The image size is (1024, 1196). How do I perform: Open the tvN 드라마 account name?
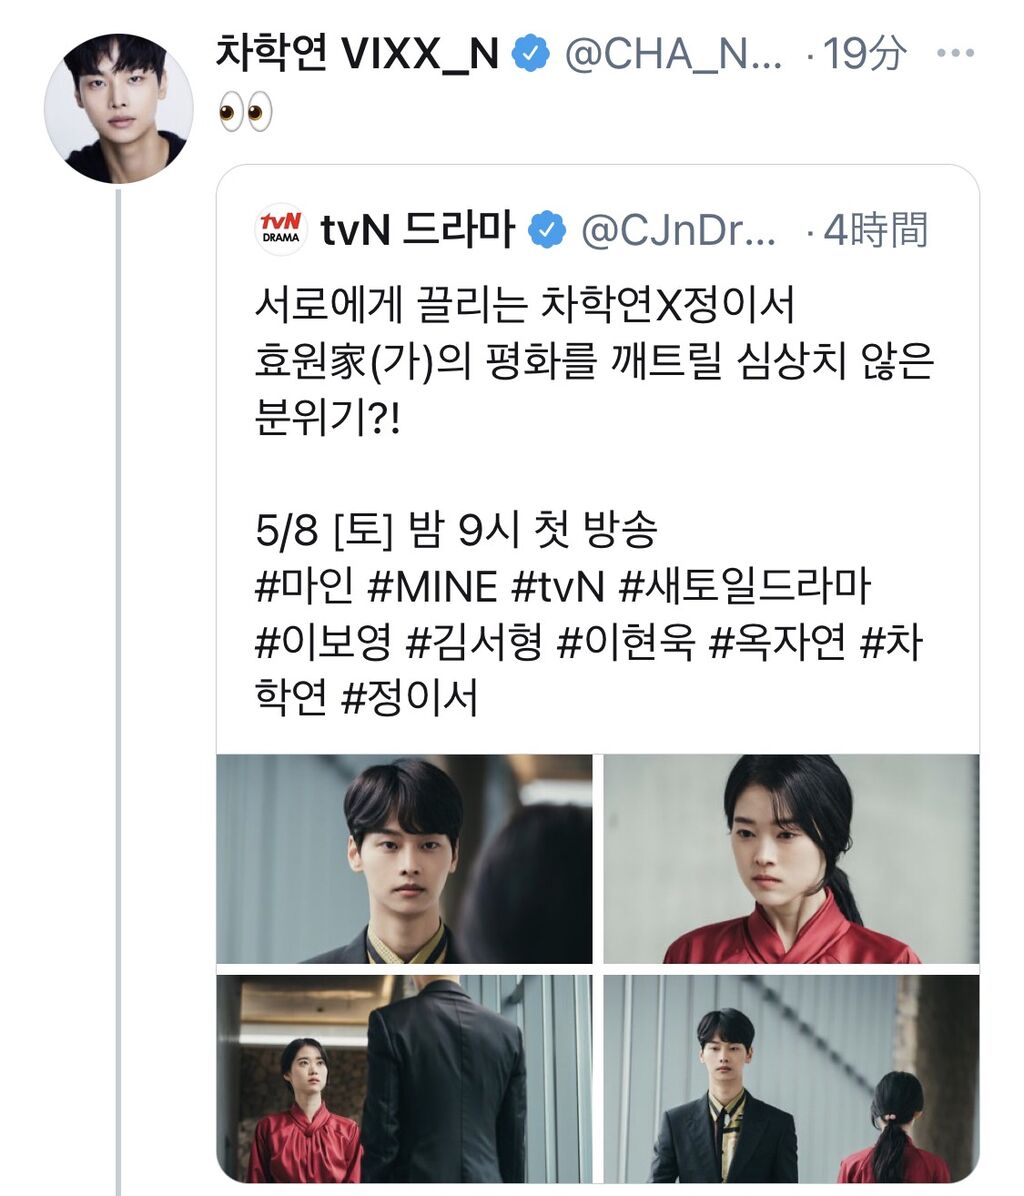[418, 229]
